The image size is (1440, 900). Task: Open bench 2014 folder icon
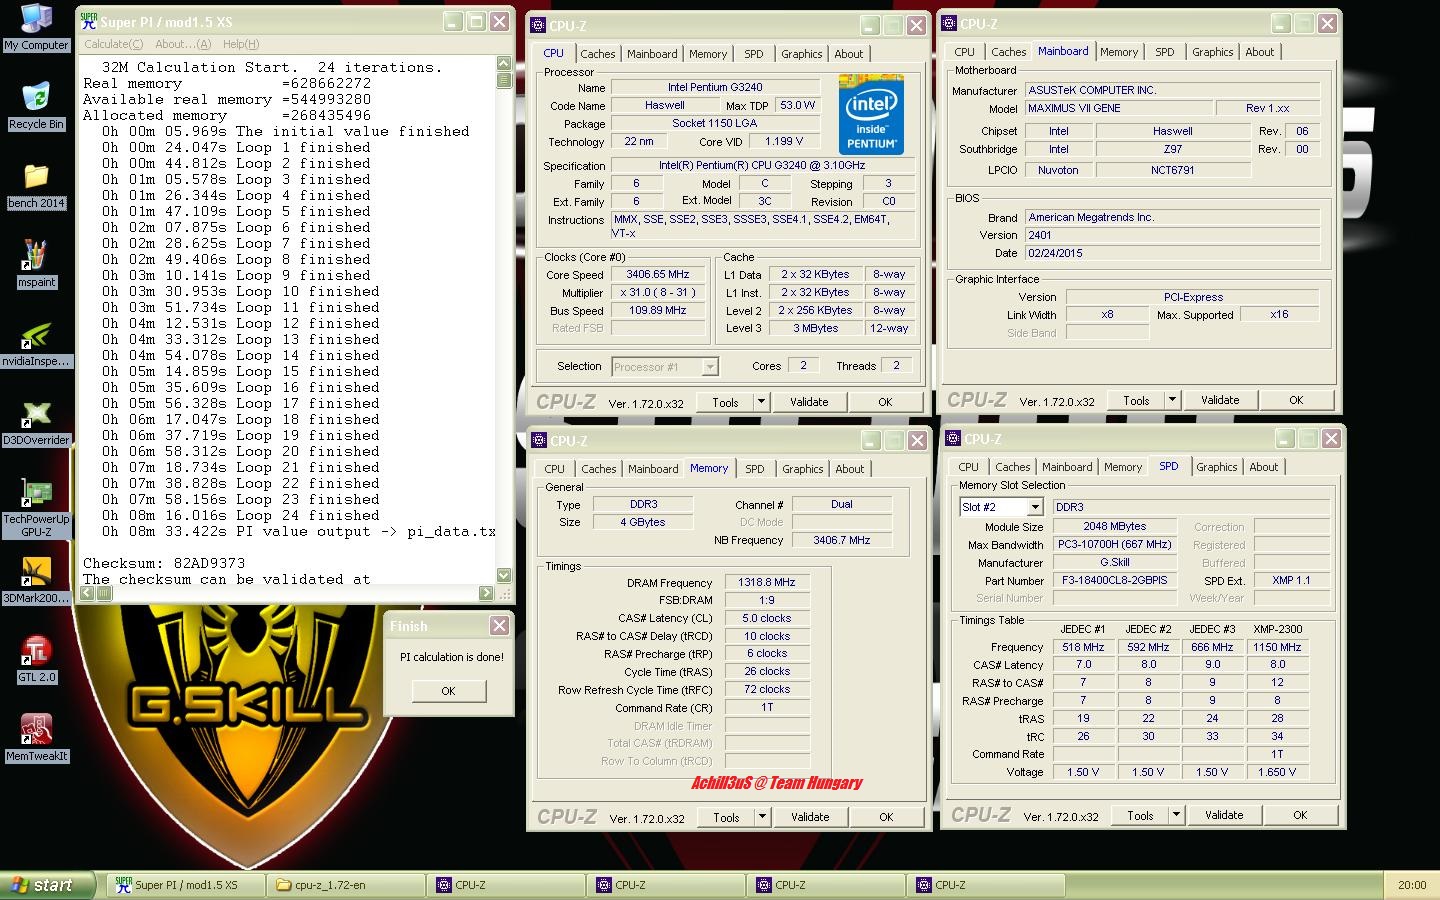36,185
